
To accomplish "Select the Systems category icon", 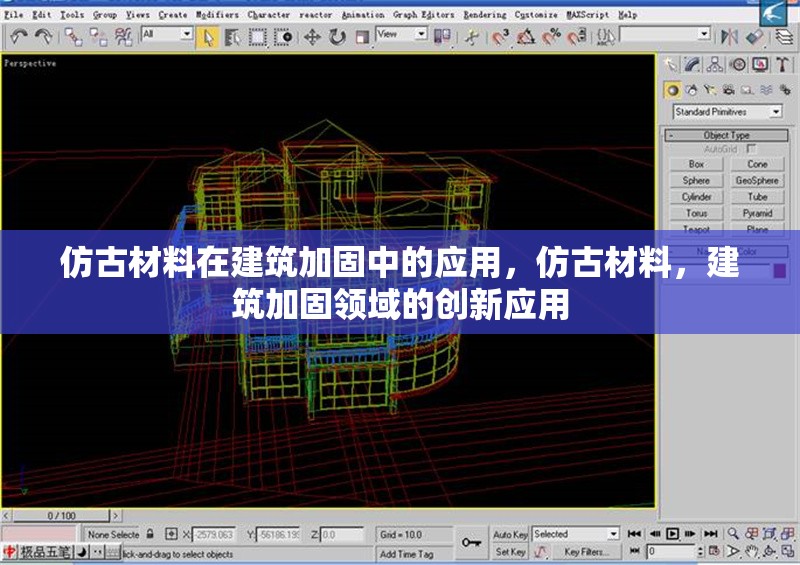I will [785, 90].
